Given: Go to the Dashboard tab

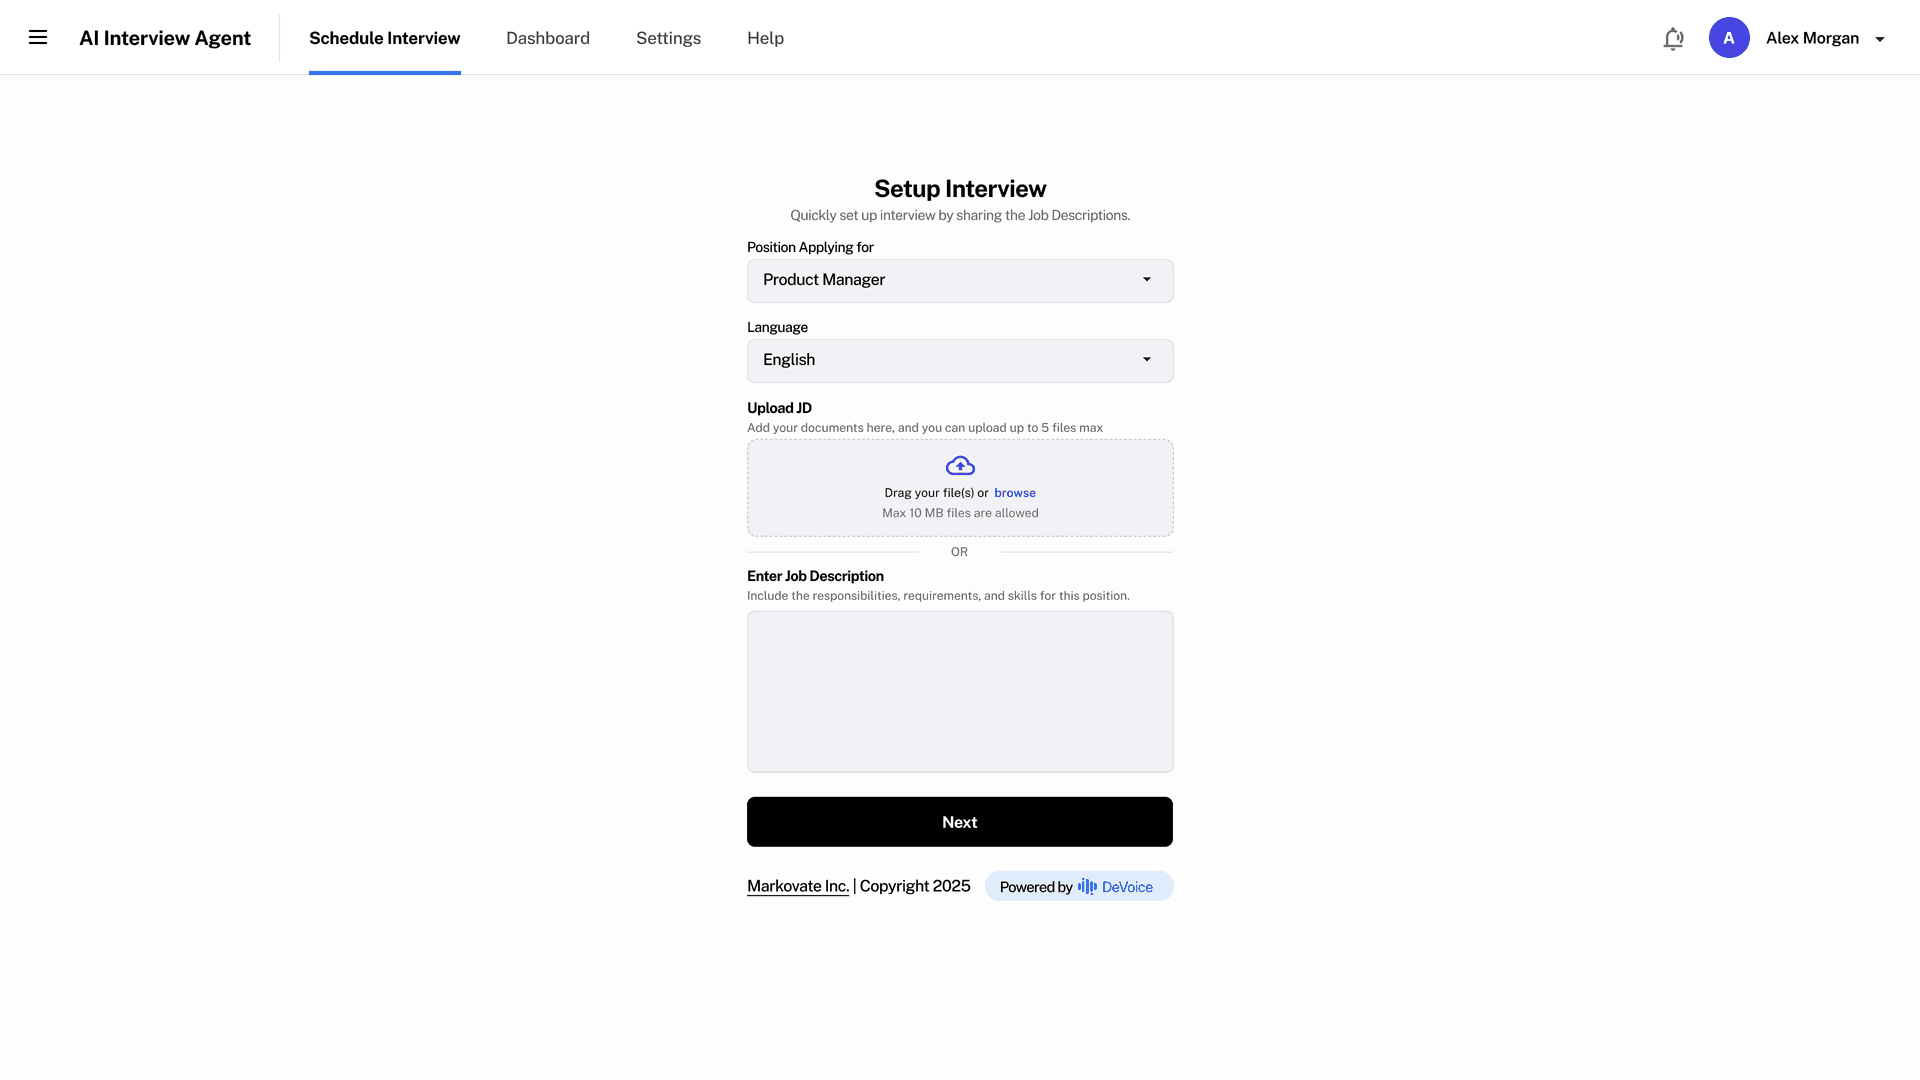Looking at the screenshot, I should point(548,38).
